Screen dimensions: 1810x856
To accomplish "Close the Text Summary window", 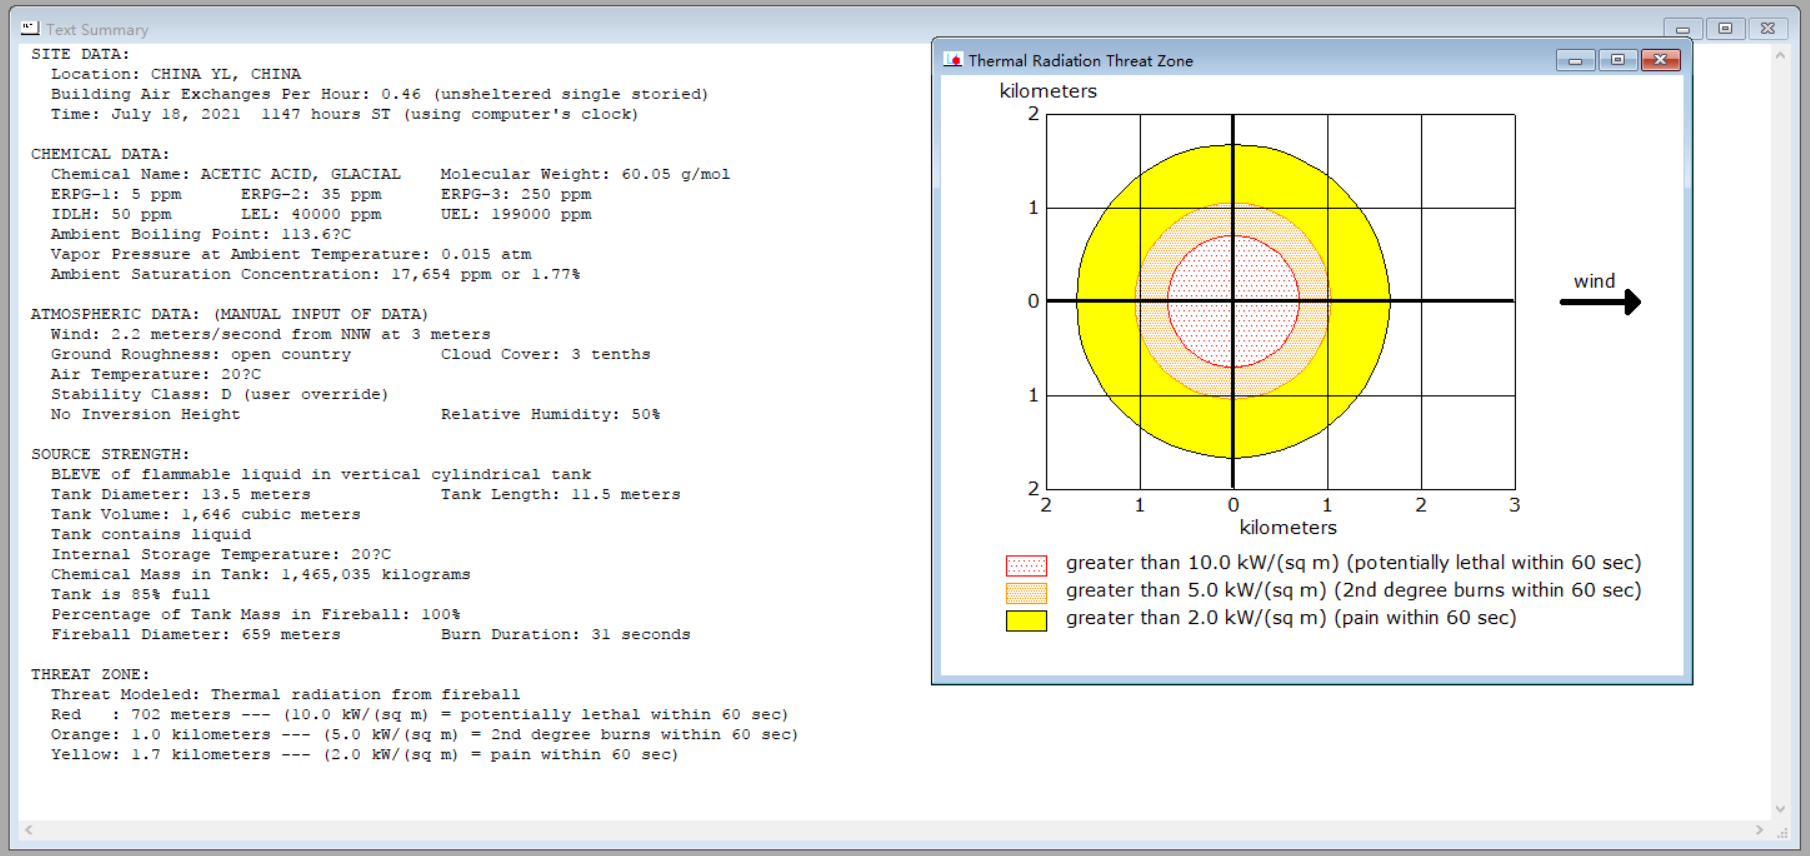I will [x=1767, y=29].
